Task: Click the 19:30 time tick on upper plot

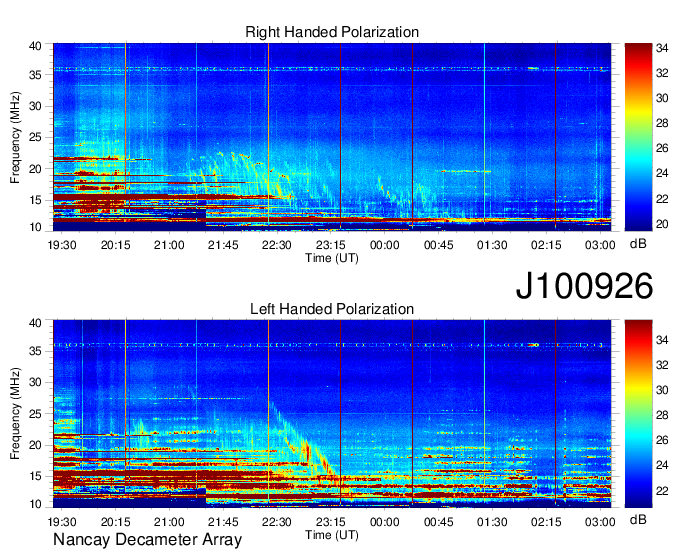Action: point(62,245)
